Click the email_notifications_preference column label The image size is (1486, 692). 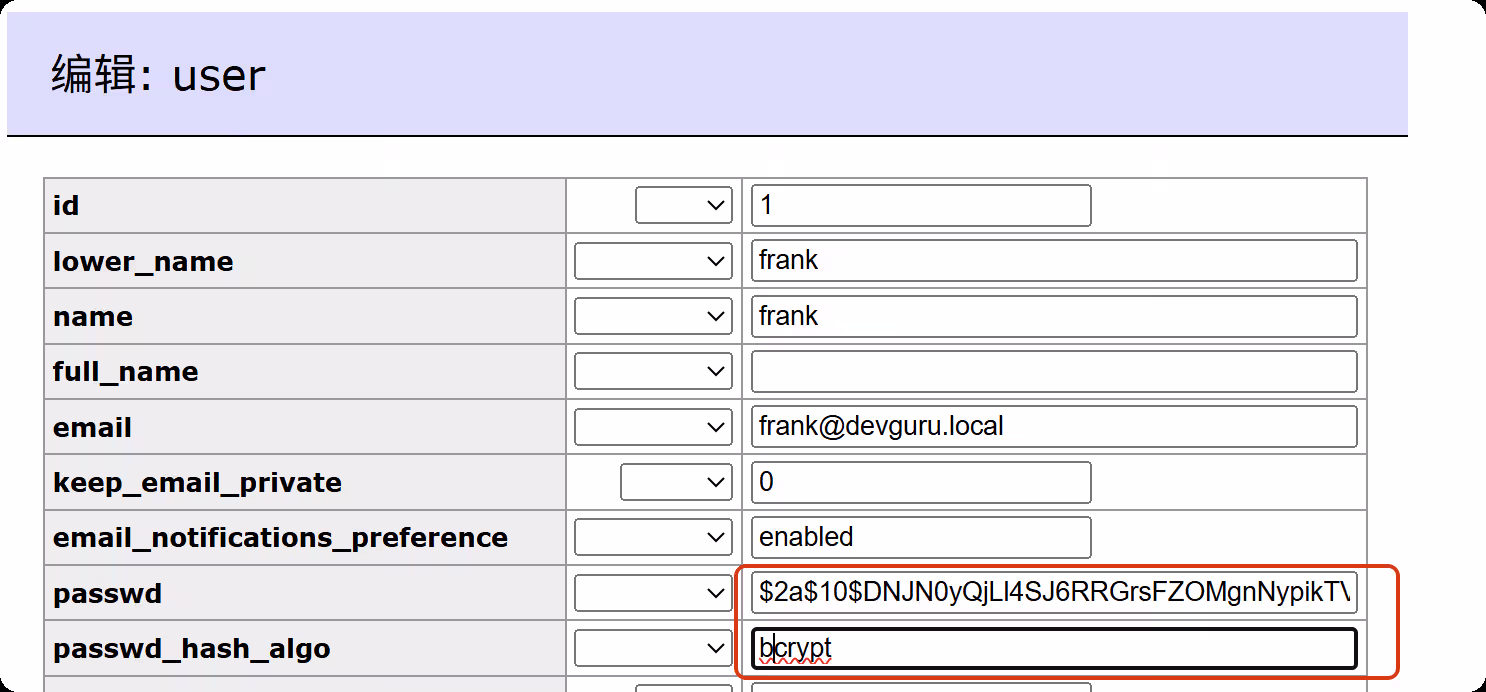point(280,538)
